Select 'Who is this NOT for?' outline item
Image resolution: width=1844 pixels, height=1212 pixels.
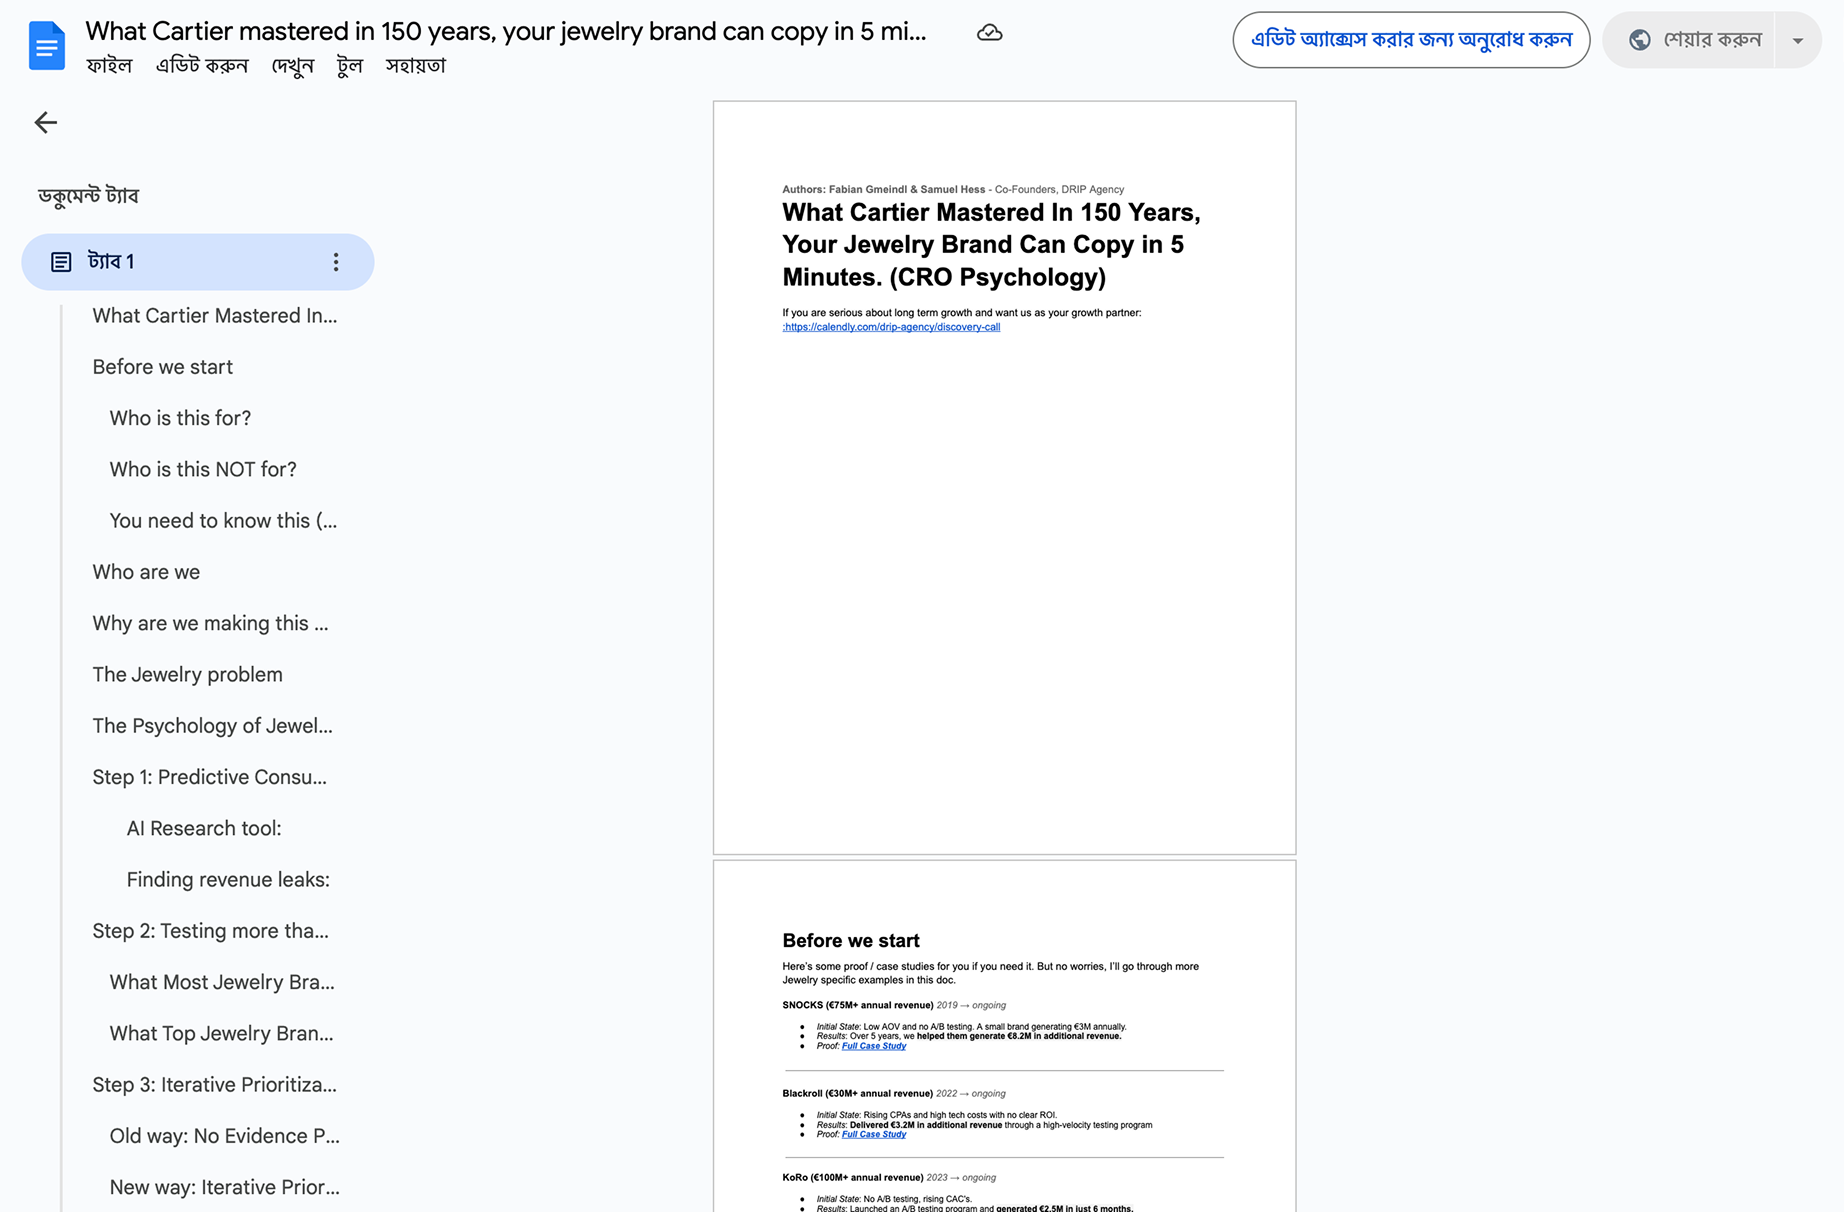click(x=203, y=469)
